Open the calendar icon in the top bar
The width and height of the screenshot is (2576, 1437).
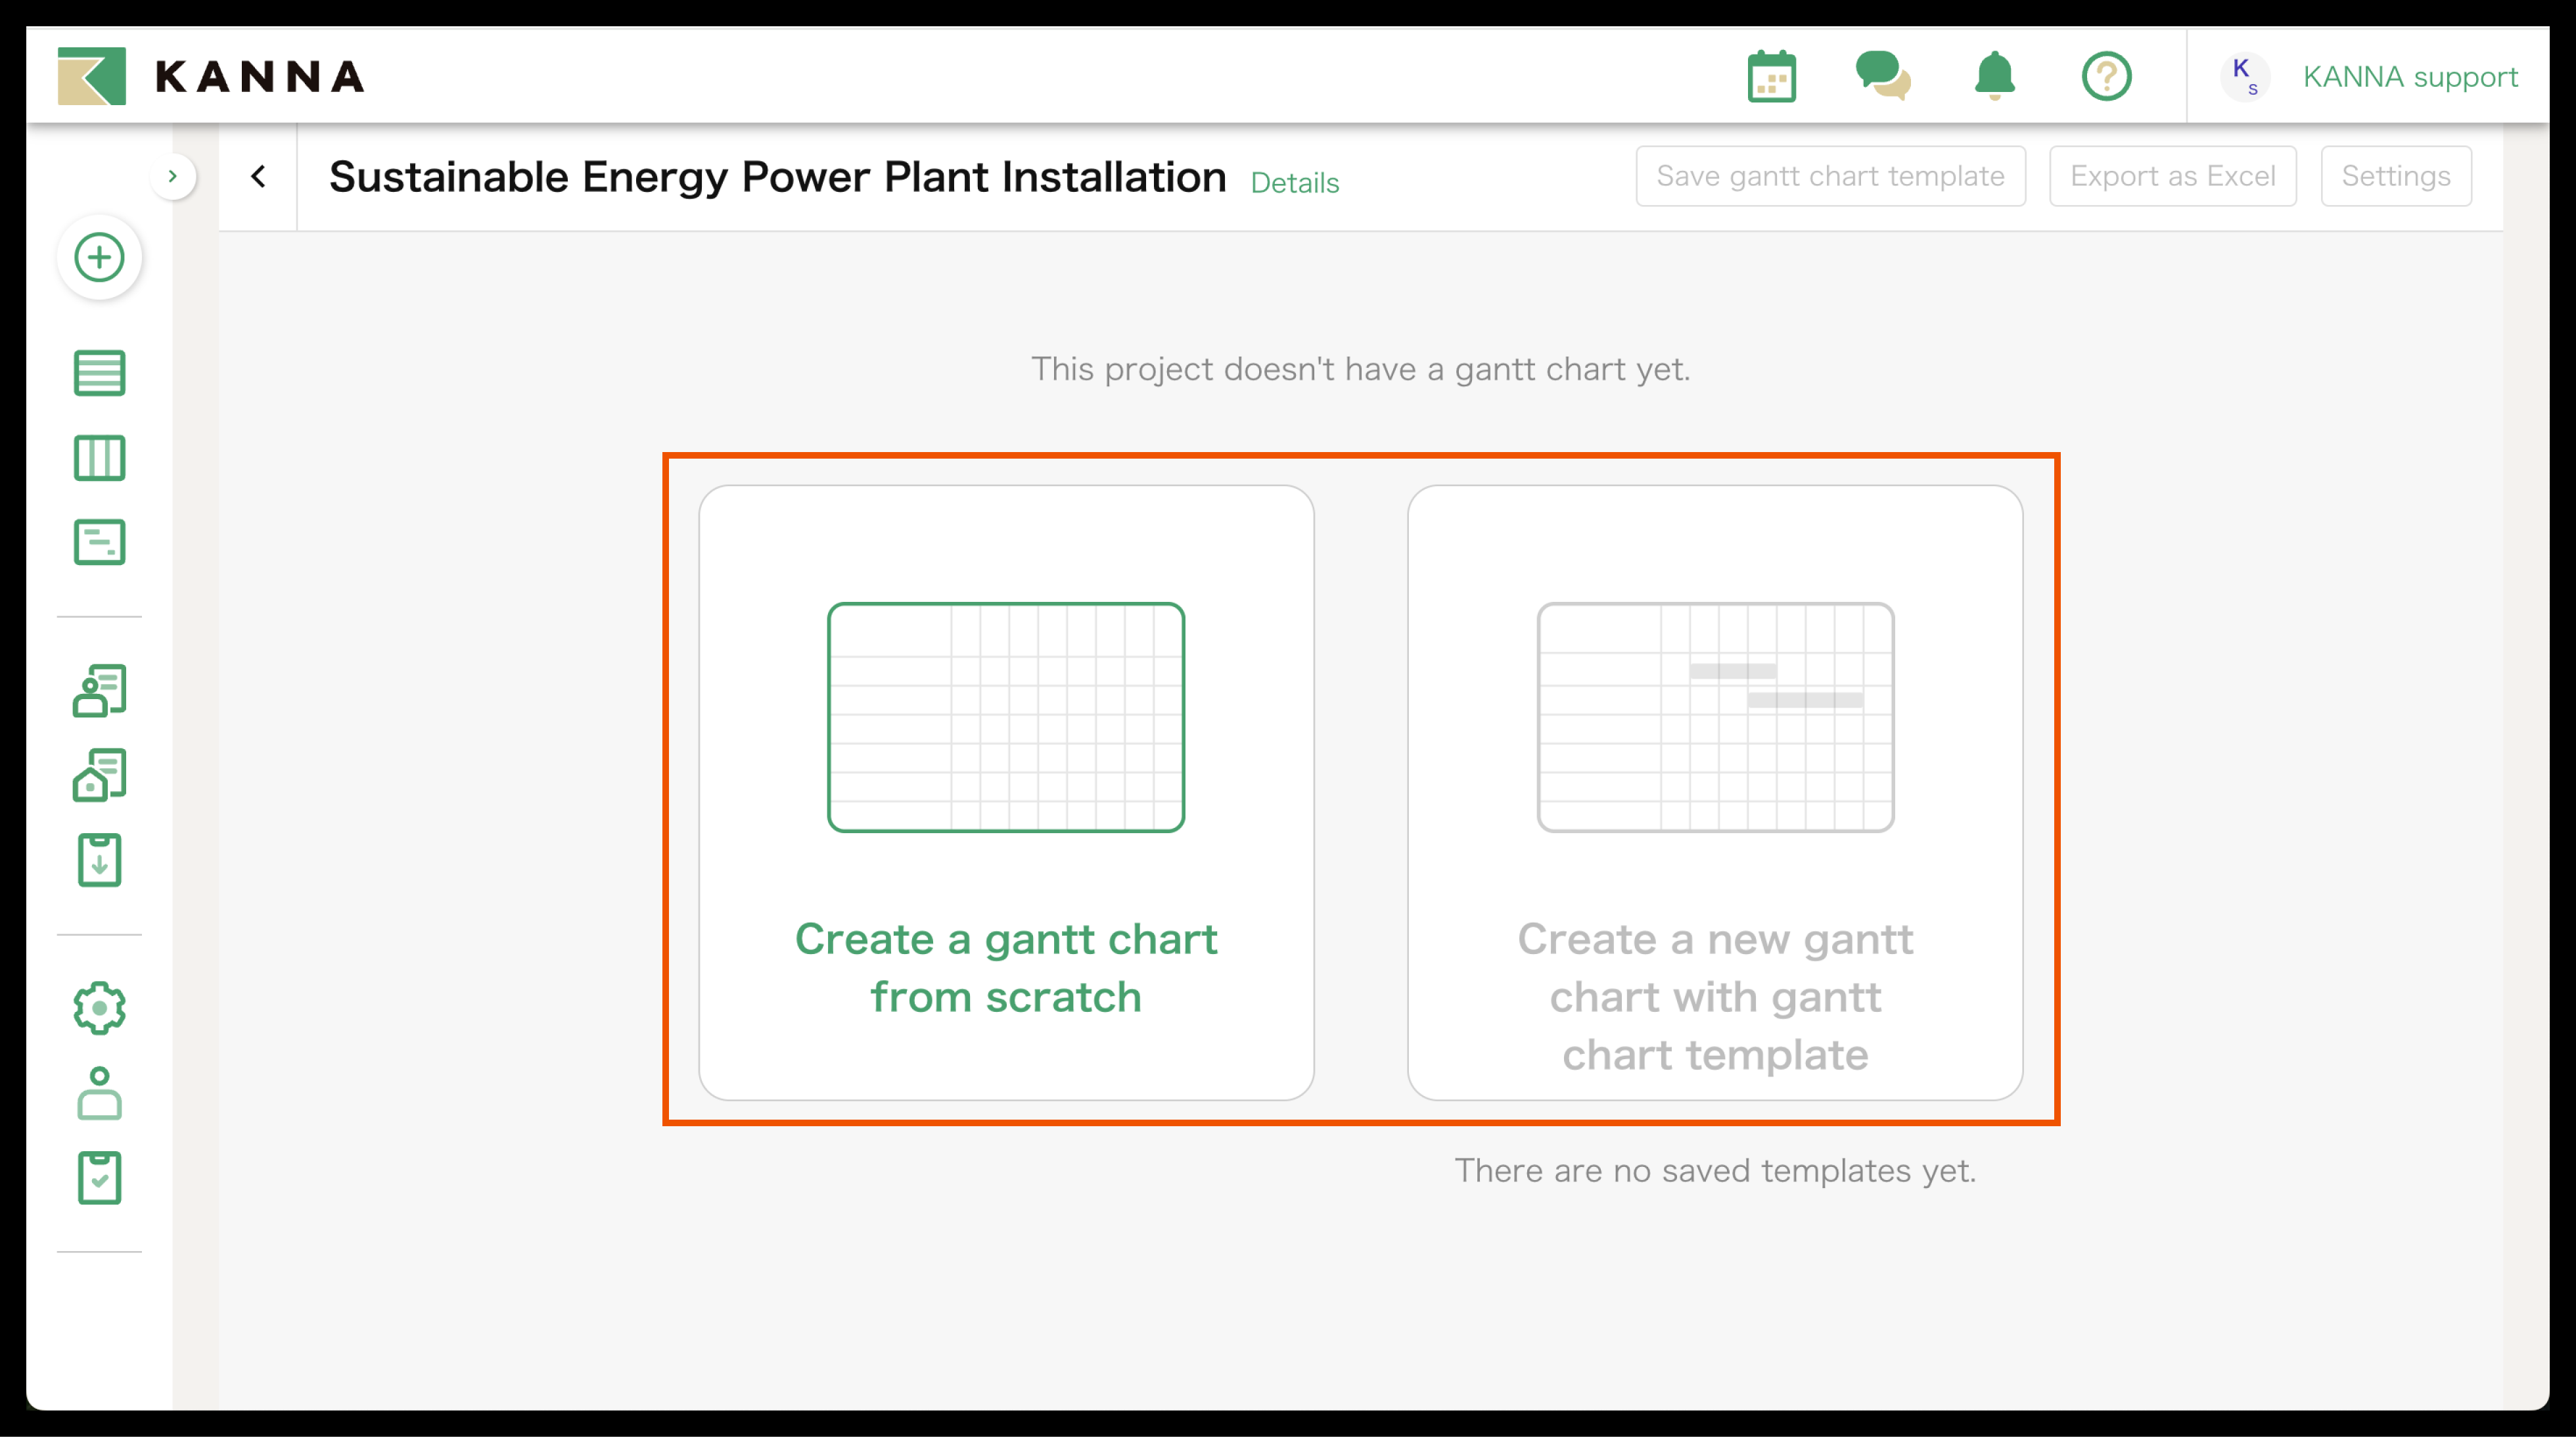click(1772, 76)
